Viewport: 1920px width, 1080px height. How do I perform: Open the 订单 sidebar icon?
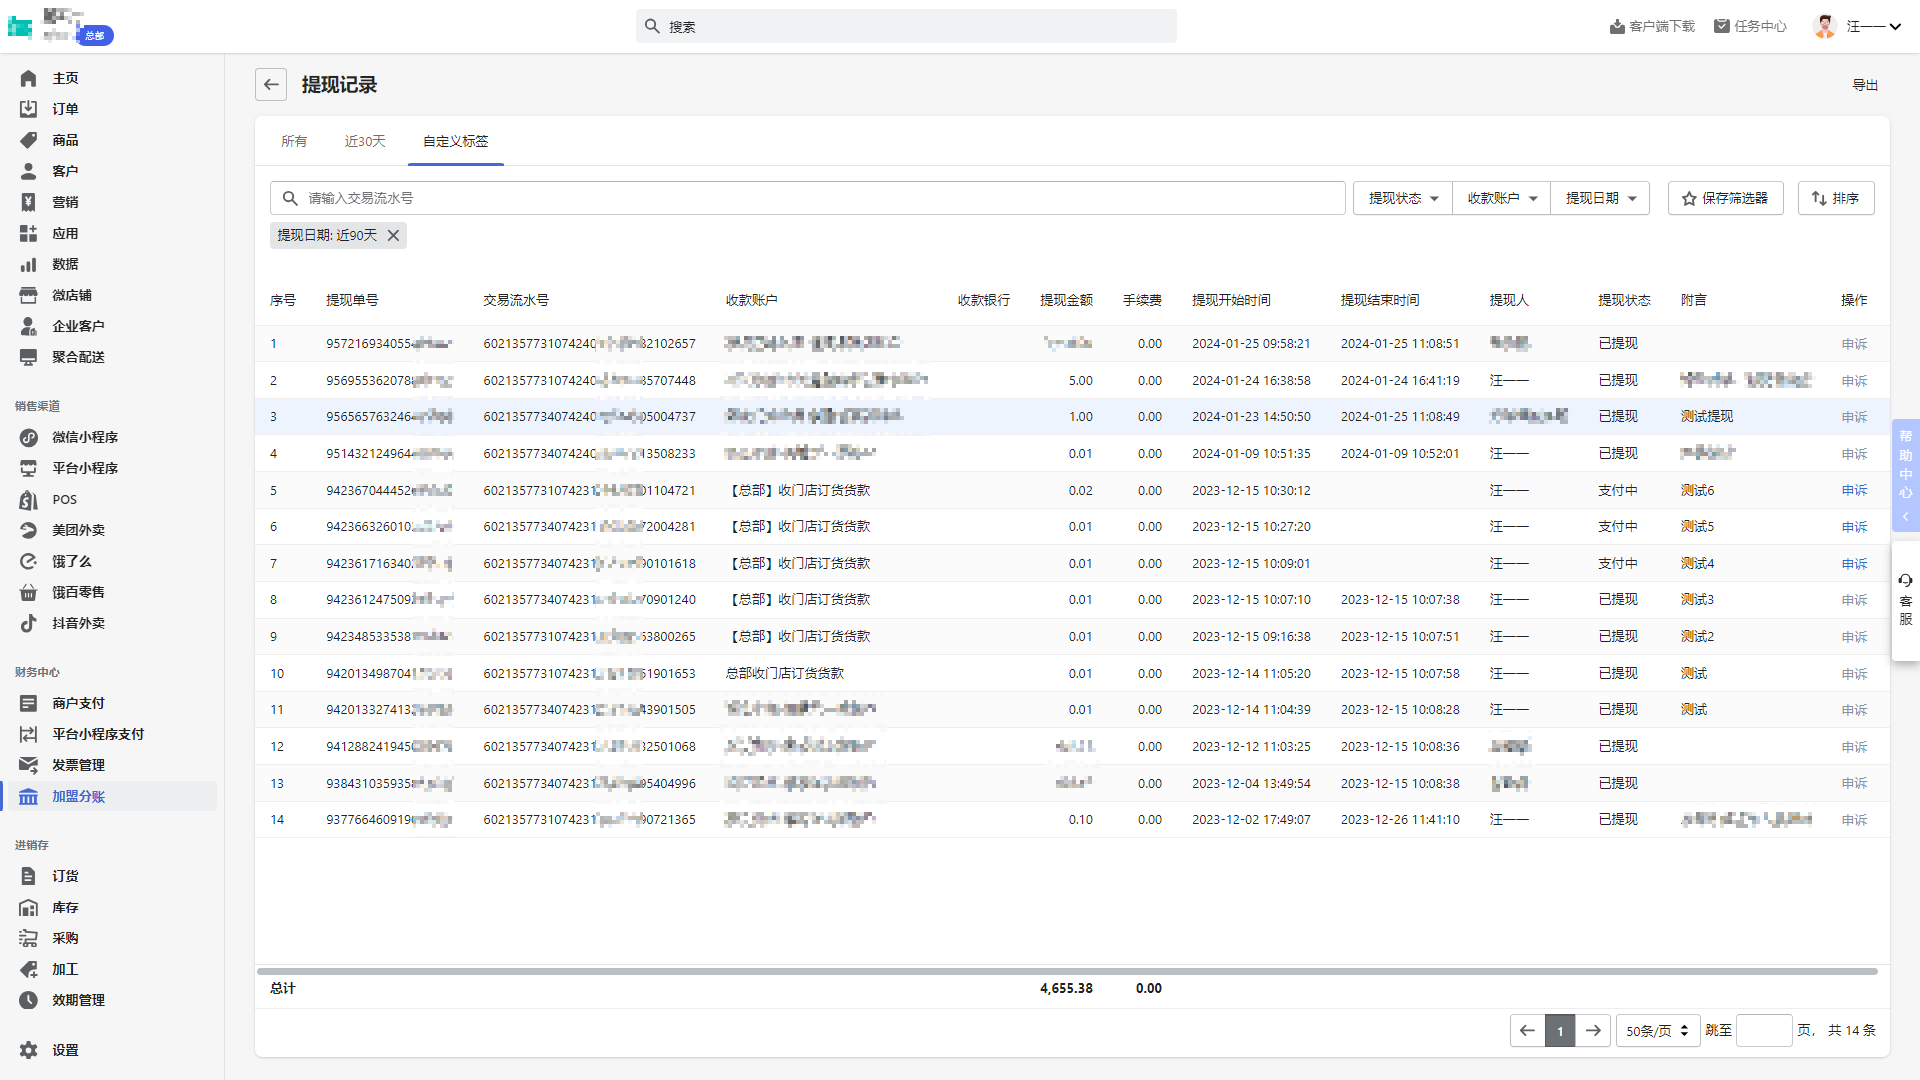tap(28, 109)
